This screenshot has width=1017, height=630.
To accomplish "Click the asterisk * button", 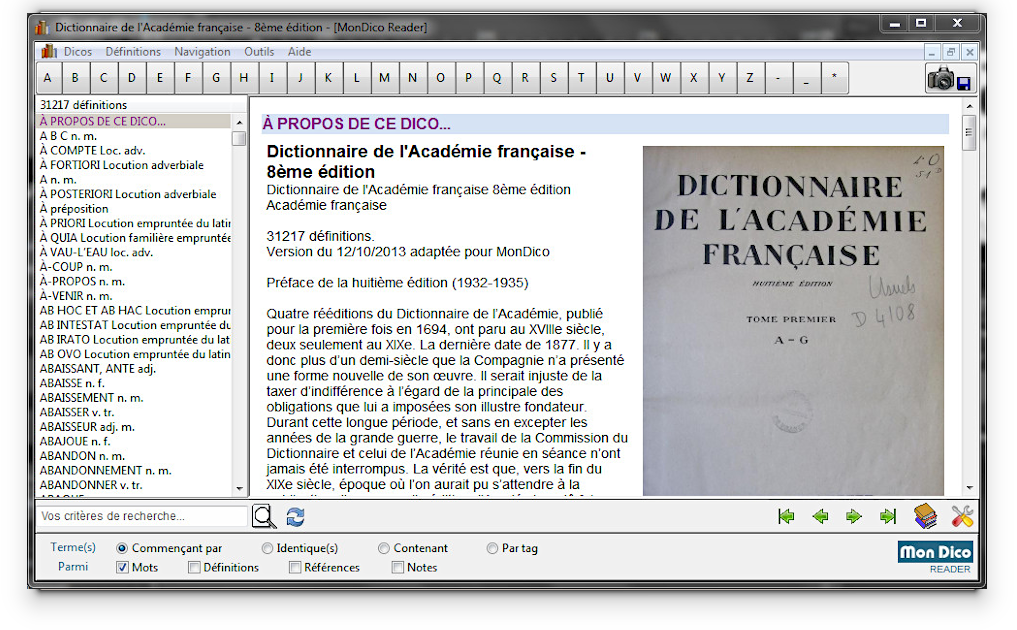I will pyautogui.click(x=834, y=78).
